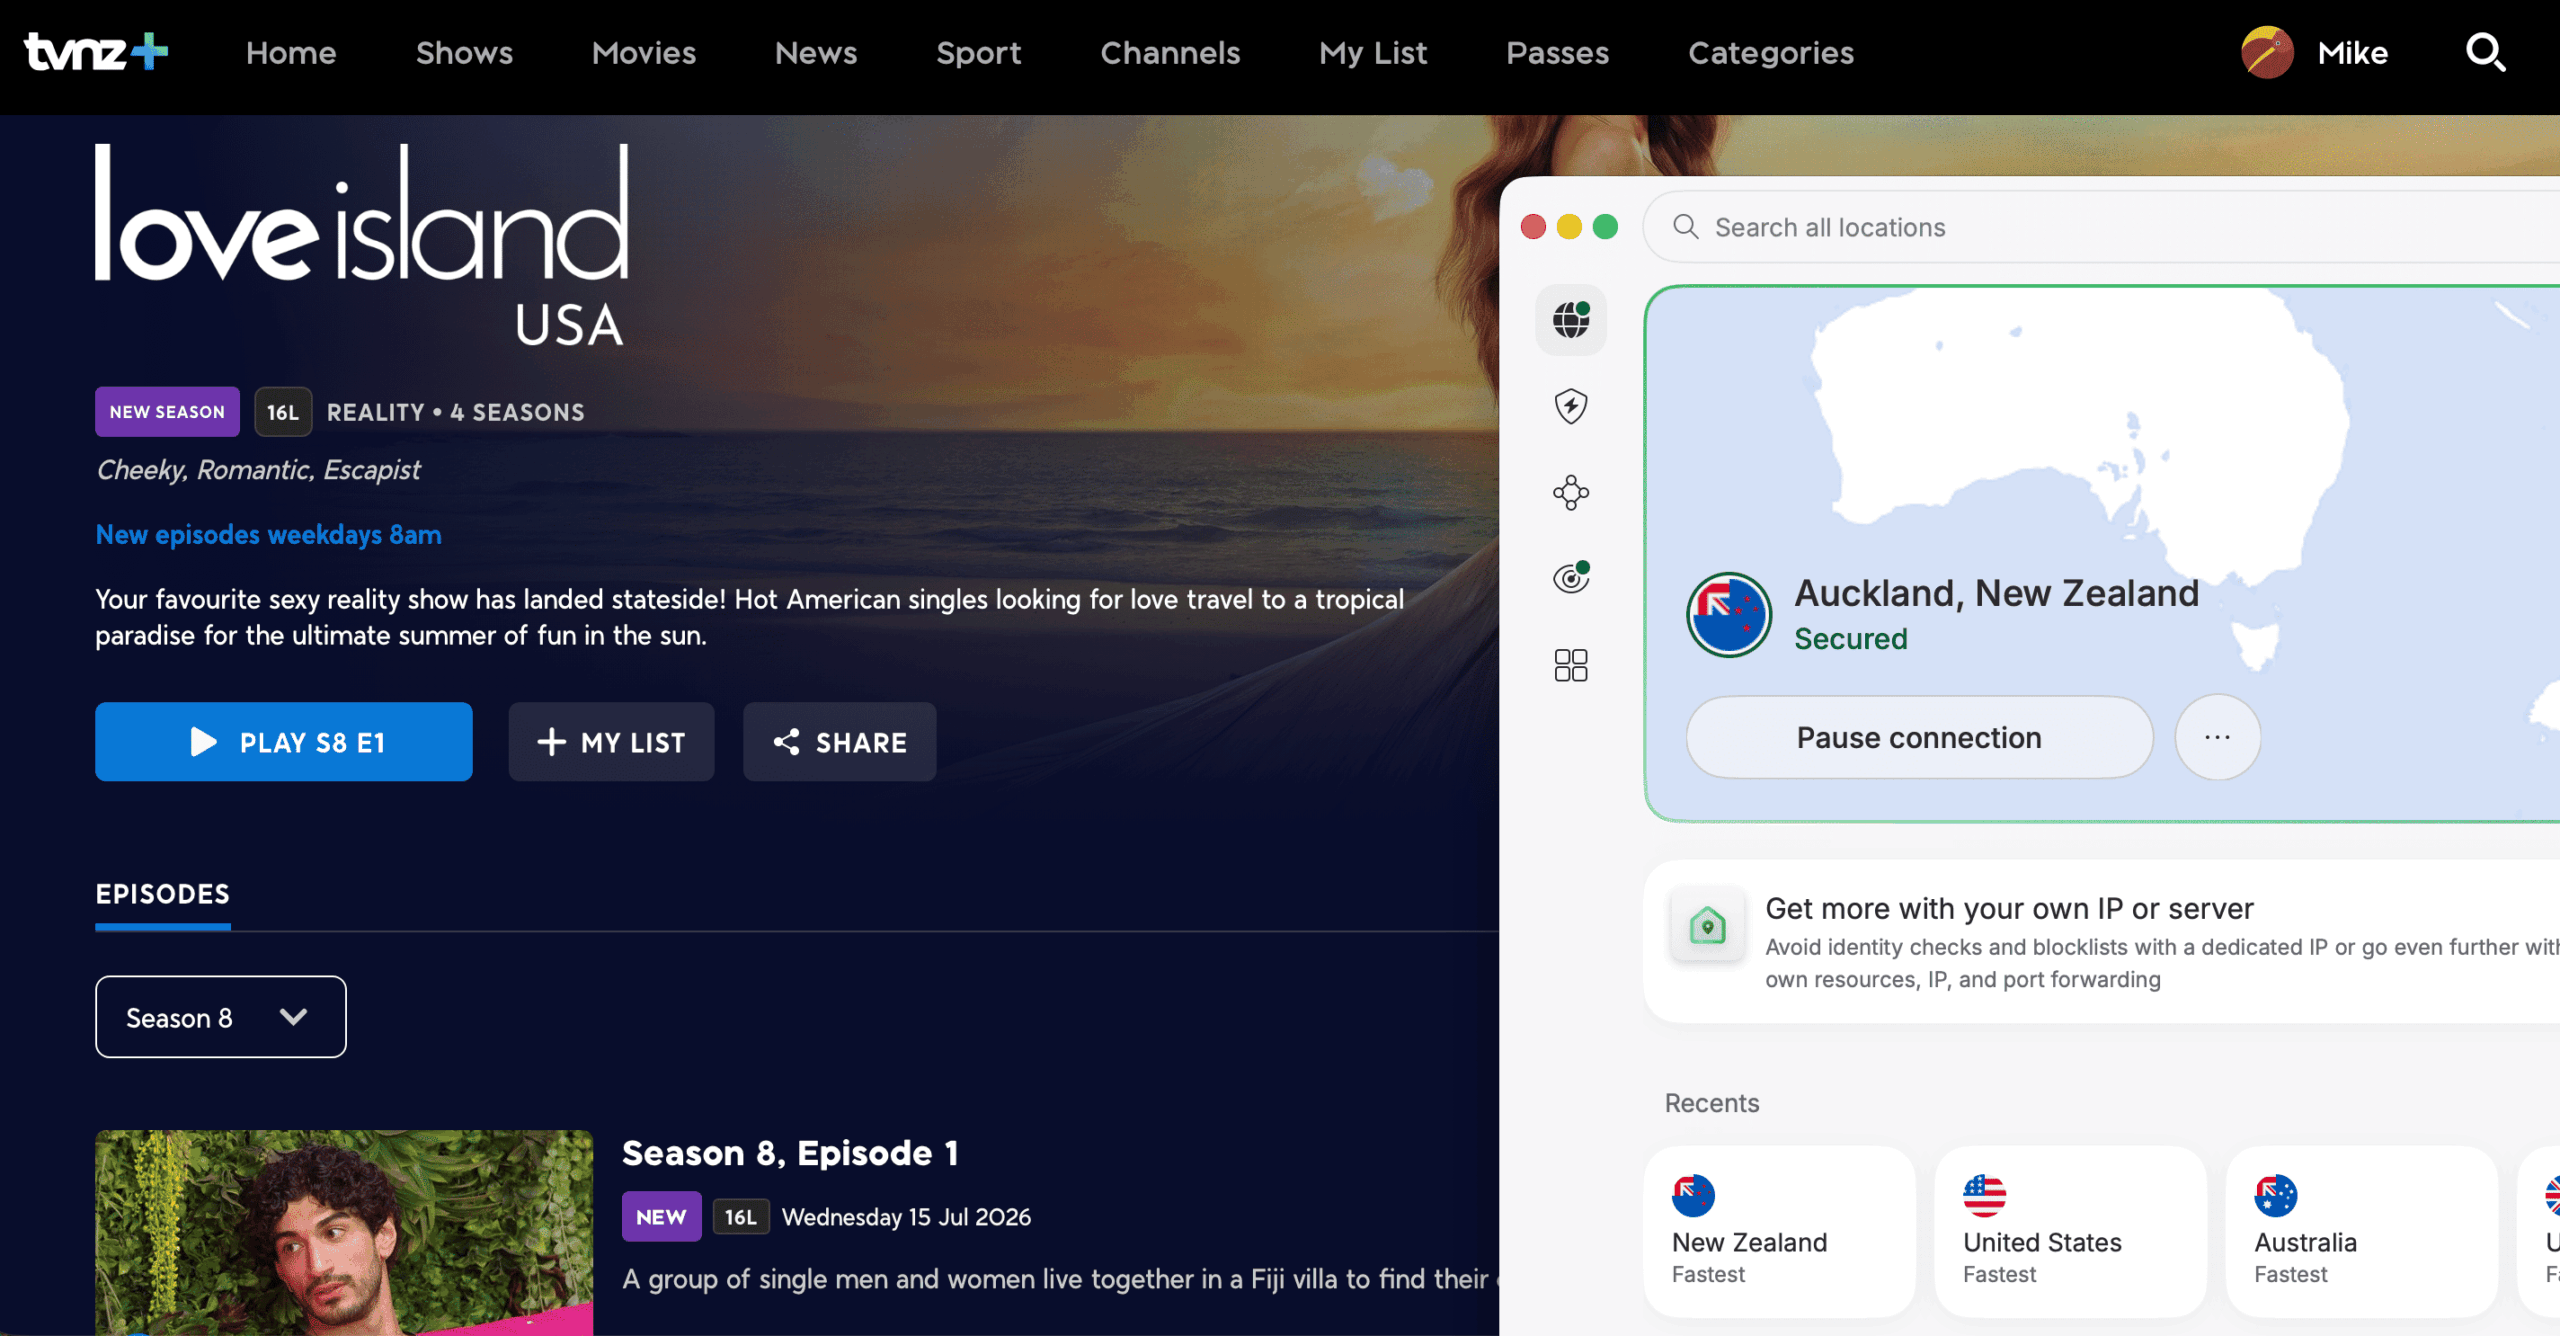
Task: Click the NEW SEASON badge
Action: coord(167,412)
